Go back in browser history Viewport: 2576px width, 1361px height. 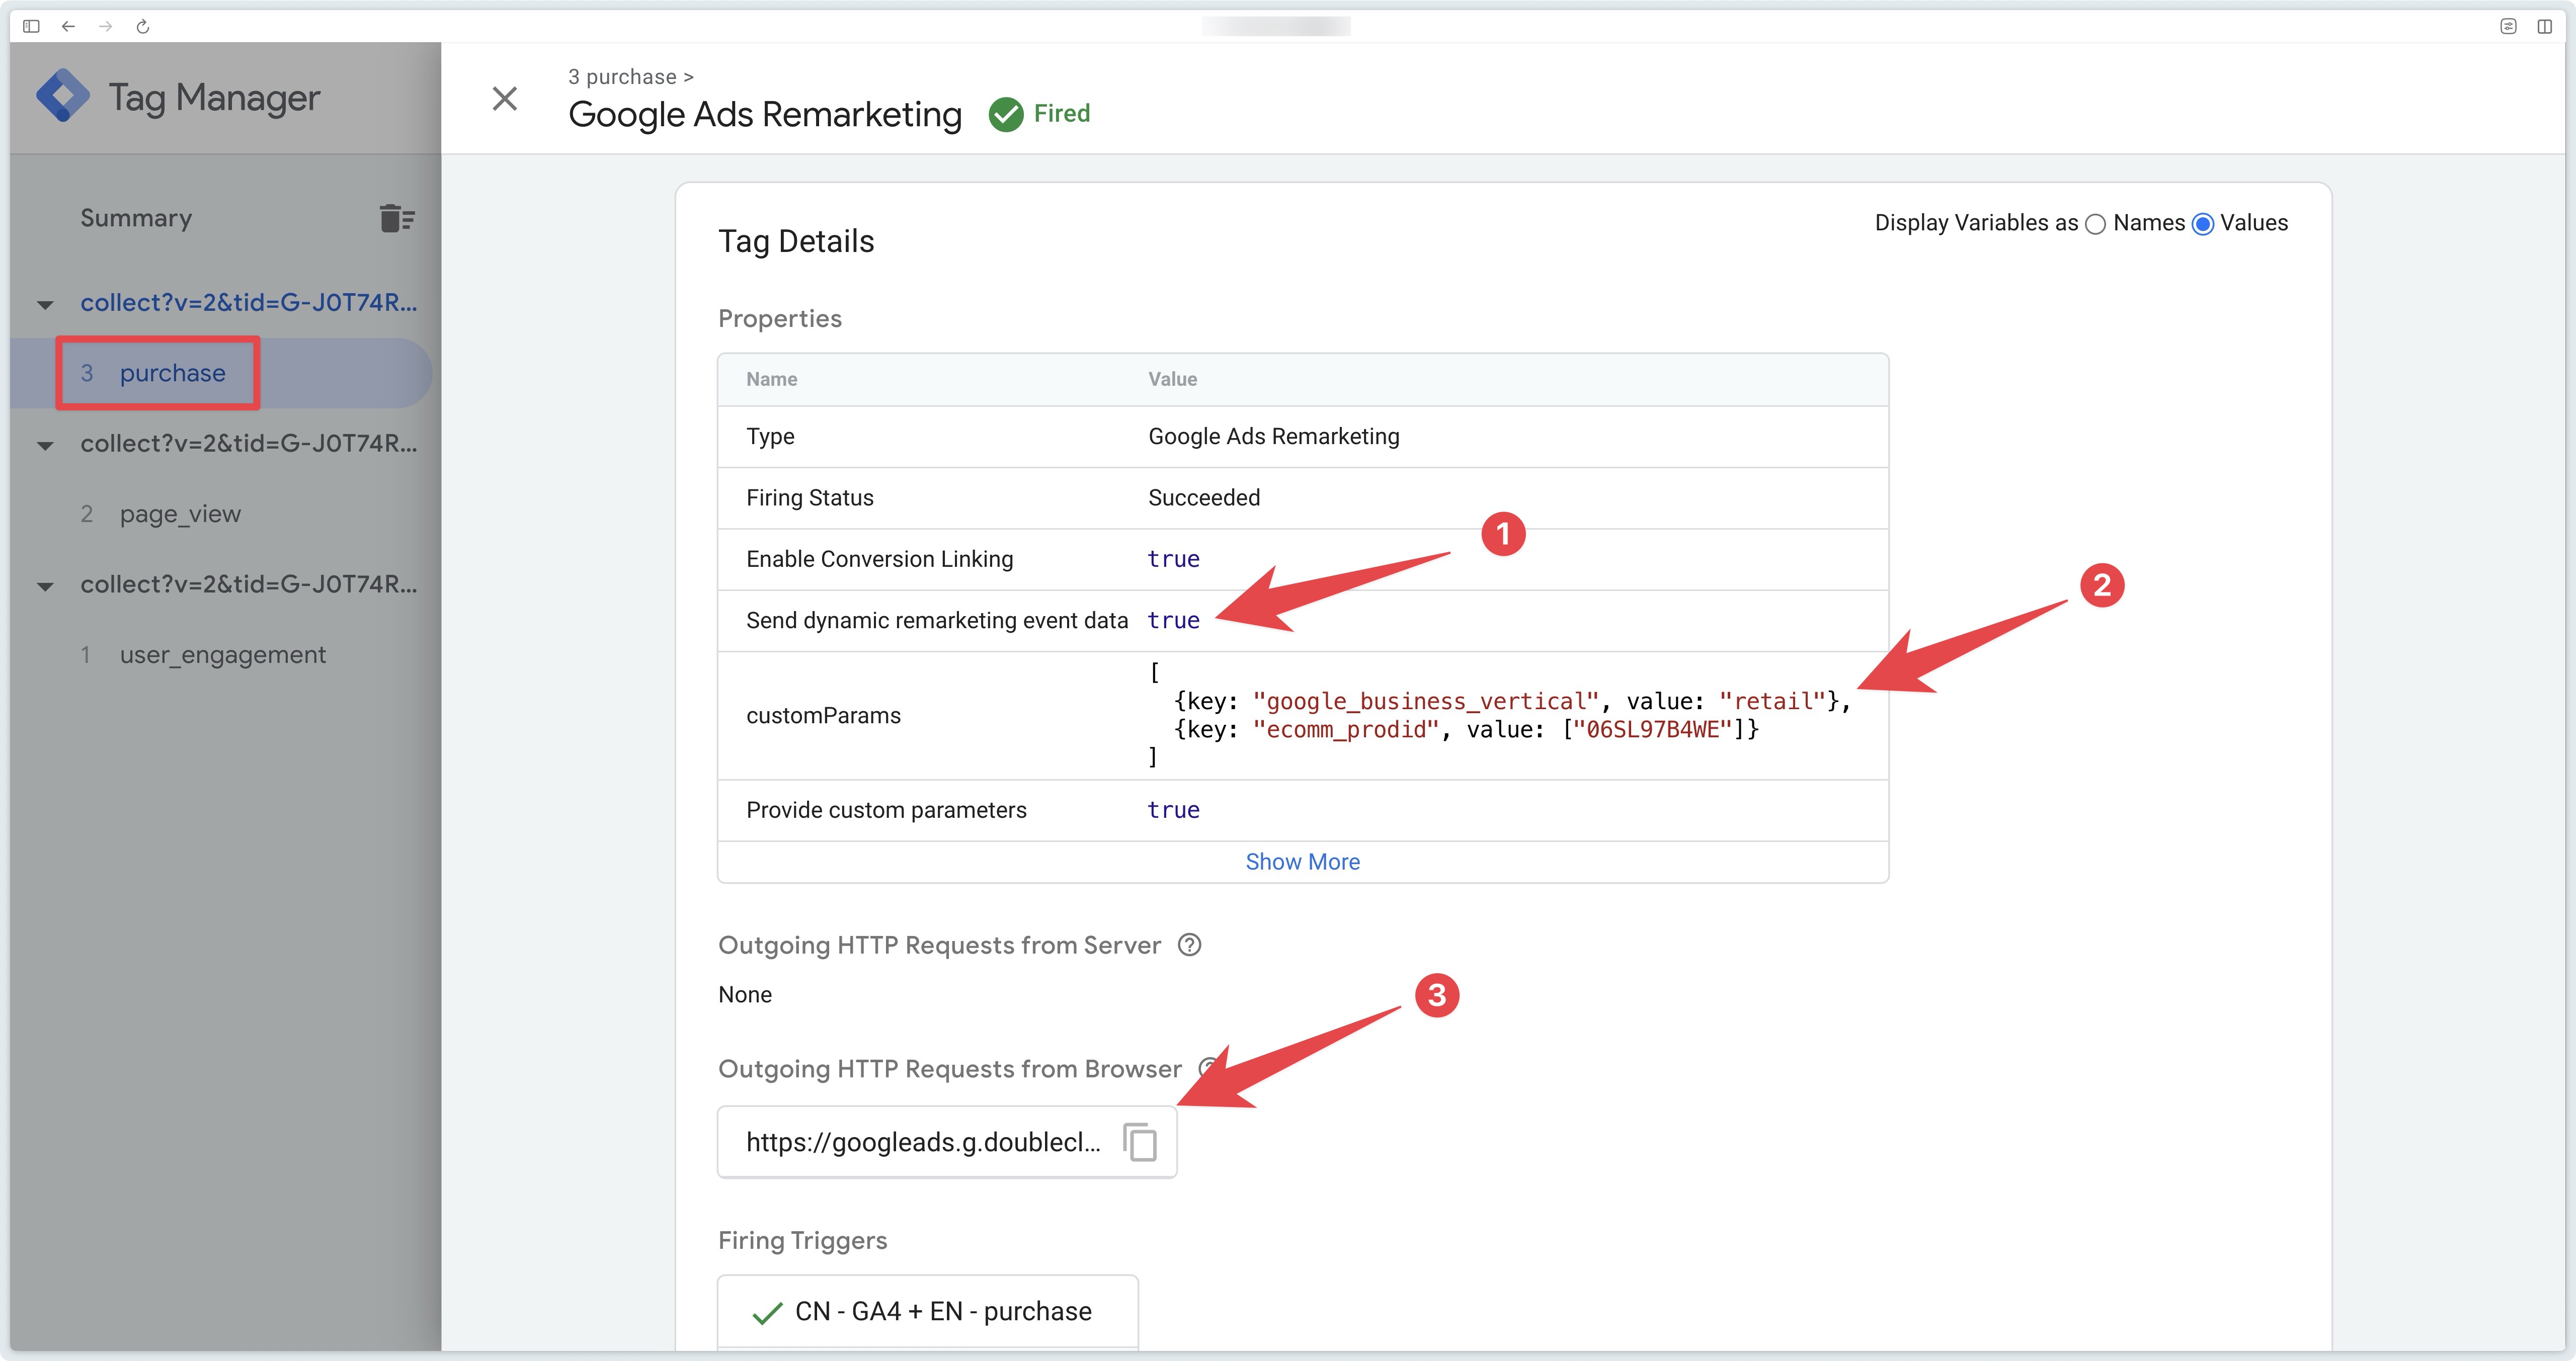(68, 26)
